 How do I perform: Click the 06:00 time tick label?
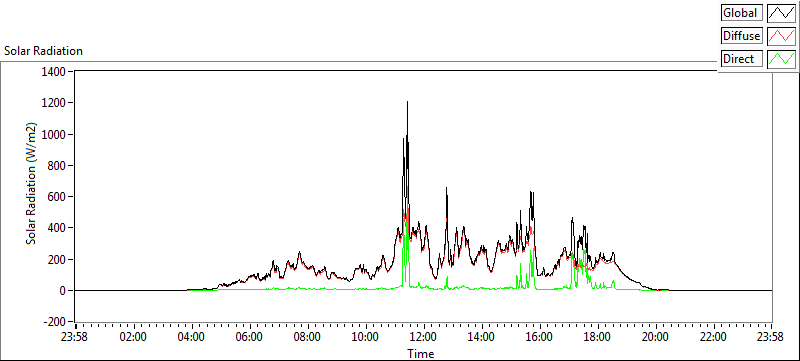click(x=249, y=337)
